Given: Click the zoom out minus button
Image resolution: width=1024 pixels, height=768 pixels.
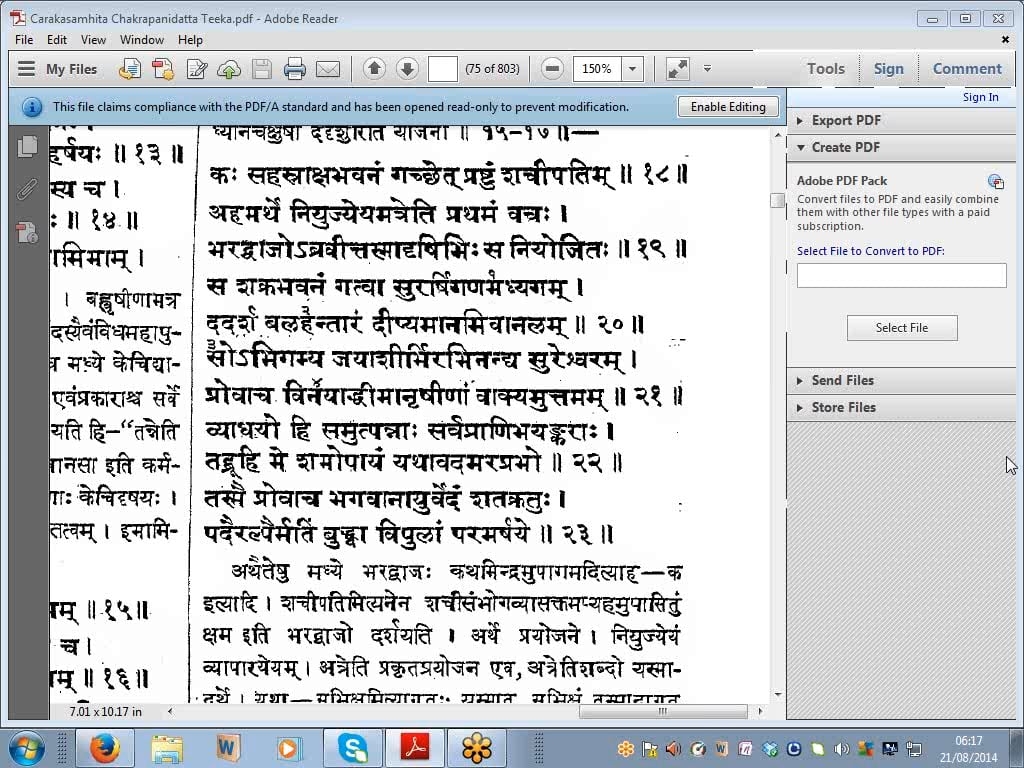Looking at the screenshot, I should pyautogui.click(x=552, y=69).
